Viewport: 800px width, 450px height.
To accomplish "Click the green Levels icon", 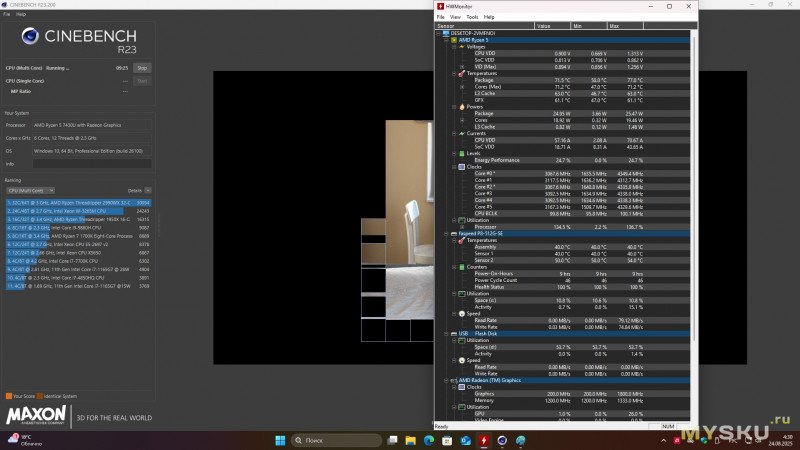I will (462, 153).
